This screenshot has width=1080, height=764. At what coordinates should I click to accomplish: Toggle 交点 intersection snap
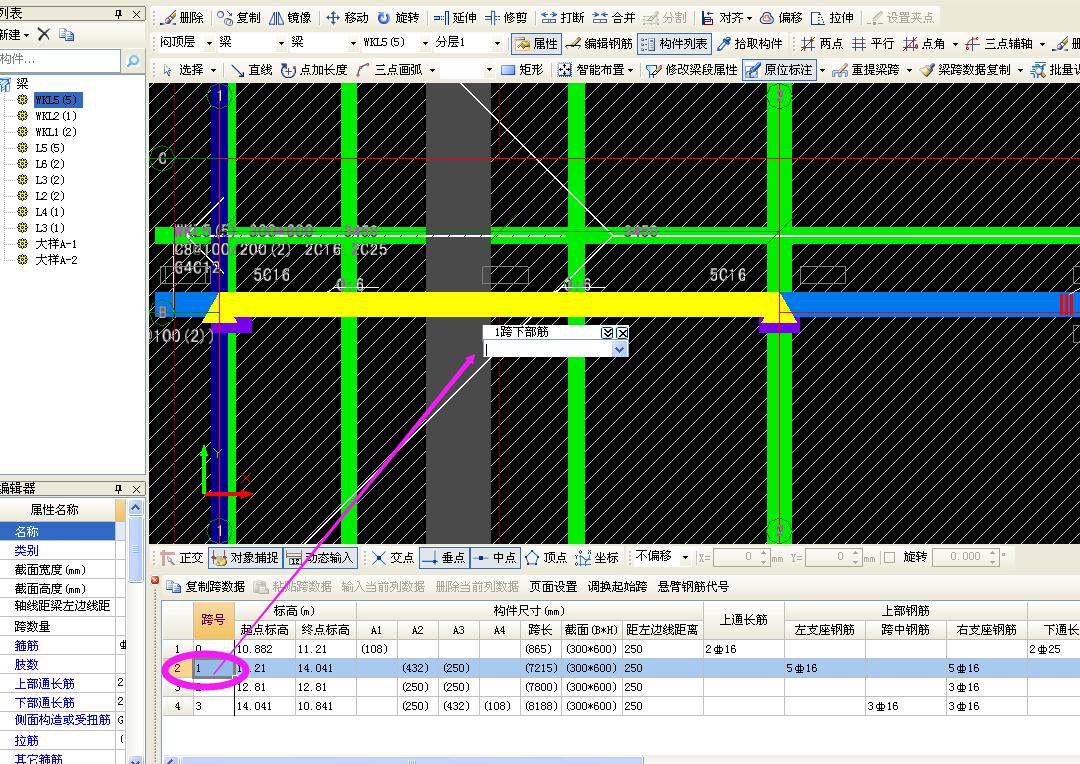[393, 557]
